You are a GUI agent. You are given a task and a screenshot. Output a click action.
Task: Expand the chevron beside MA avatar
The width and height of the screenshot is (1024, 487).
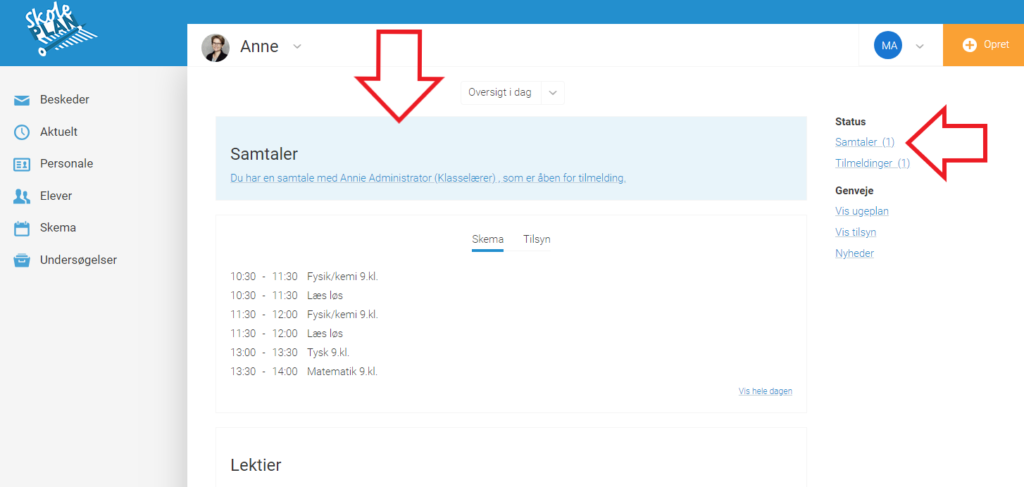[x=920, y=46]
